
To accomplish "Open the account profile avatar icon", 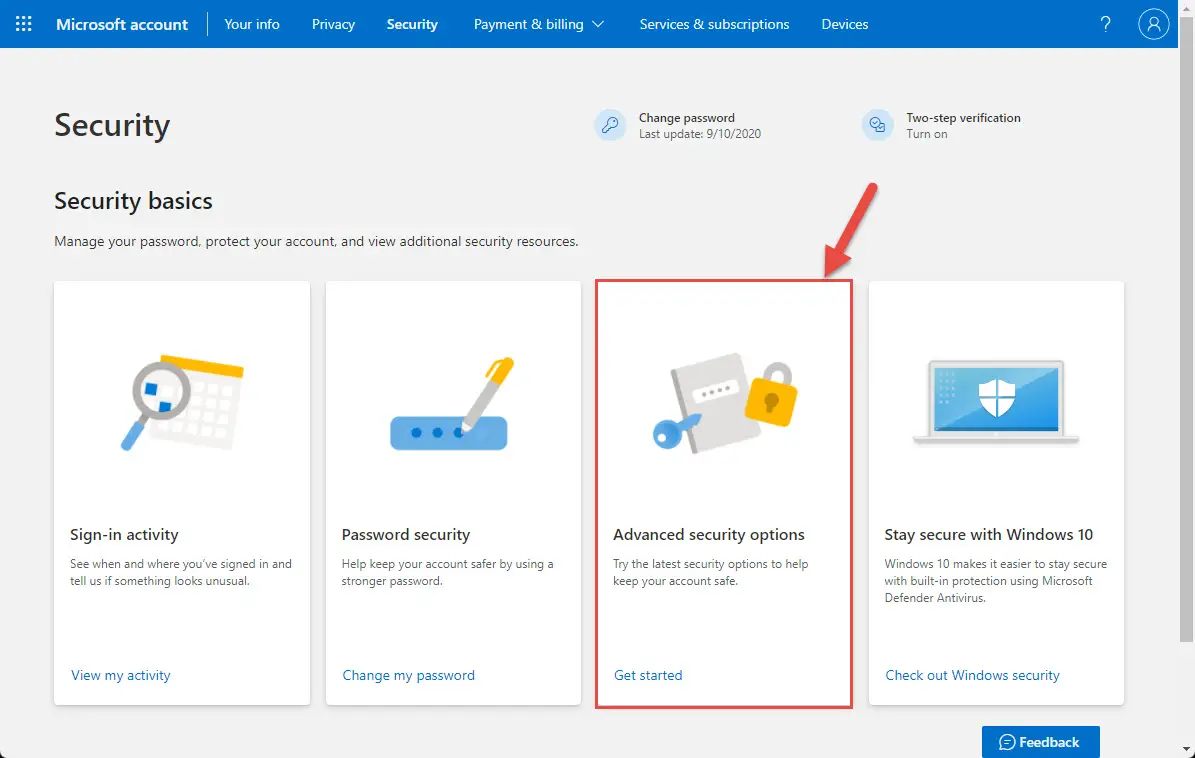I will [1153, 24].
